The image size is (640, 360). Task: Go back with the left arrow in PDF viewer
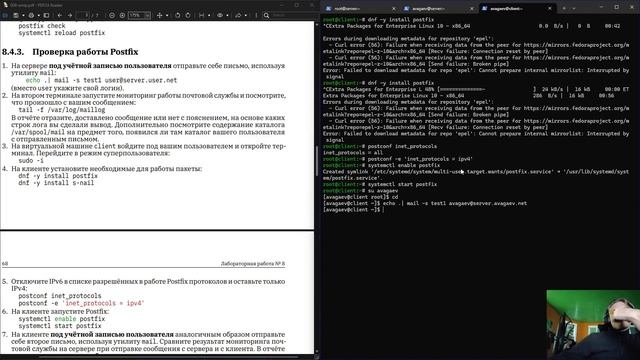click(60, 15)
